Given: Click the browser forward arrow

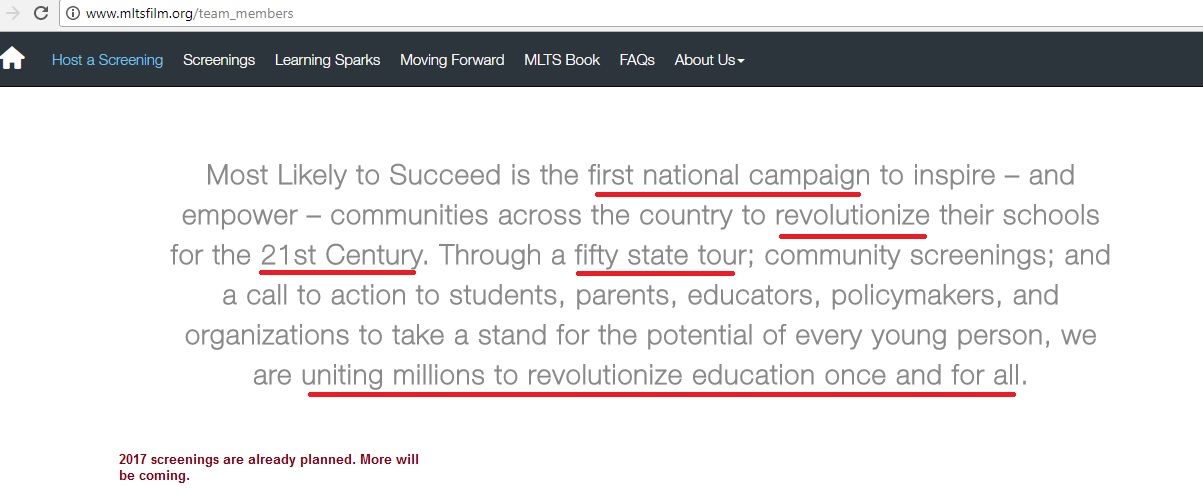Looking at the screenshot, I should [x=12, y=14].
